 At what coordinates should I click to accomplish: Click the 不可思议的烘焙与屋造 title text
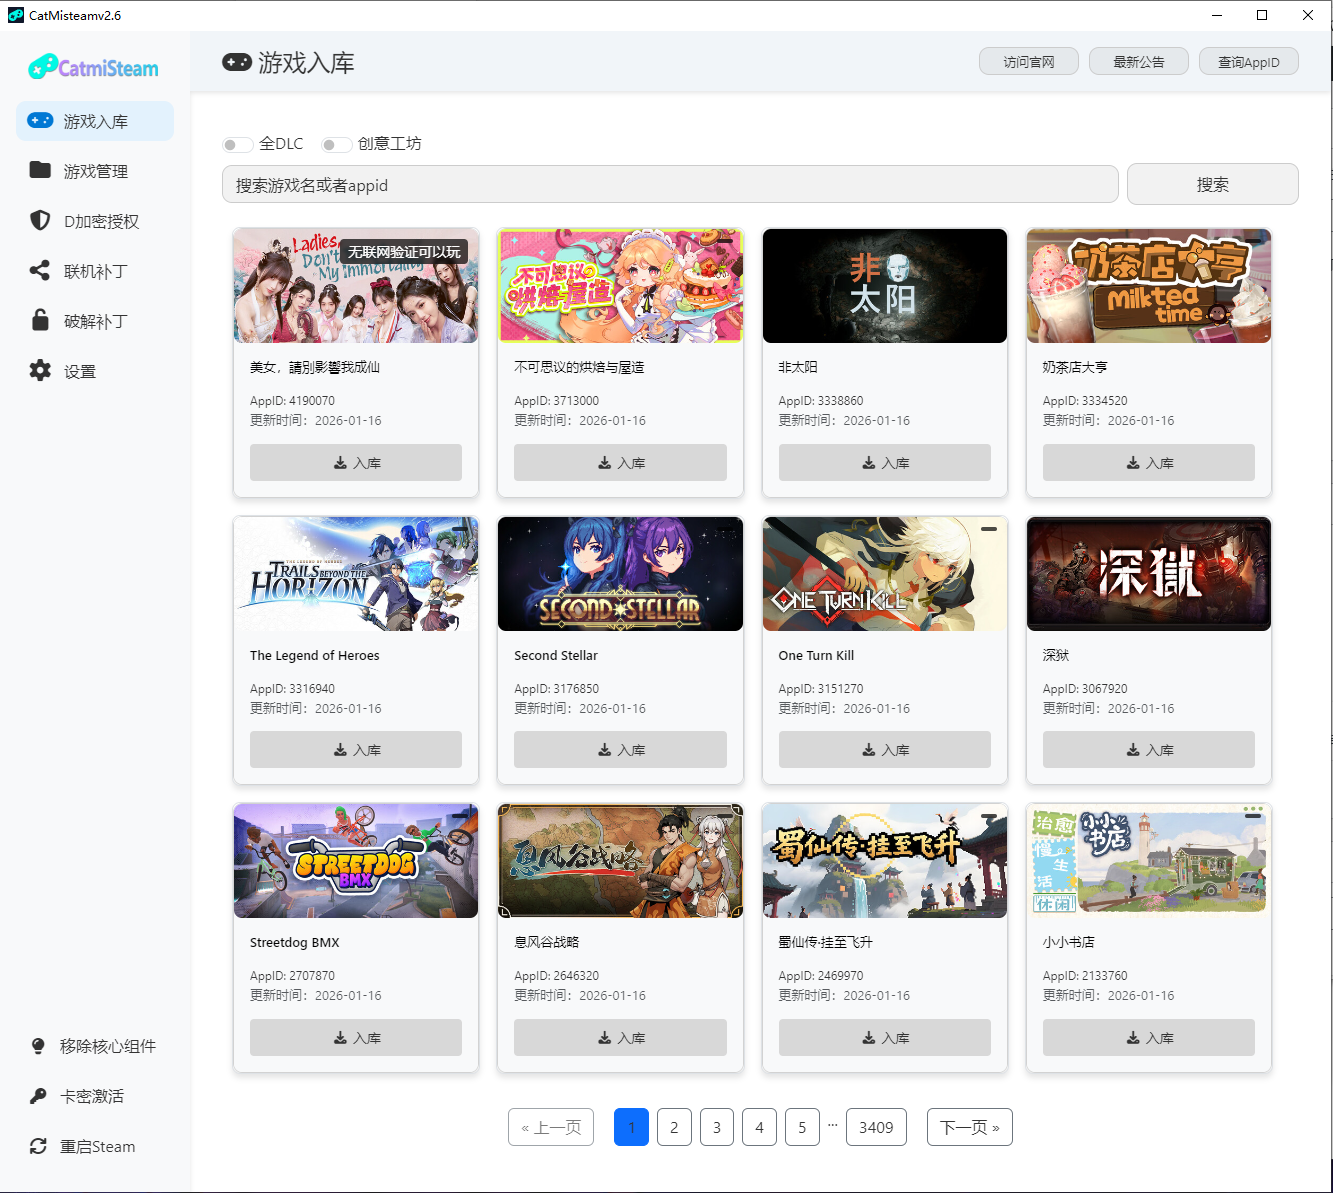pyautogui.click(x=579, y=367)
